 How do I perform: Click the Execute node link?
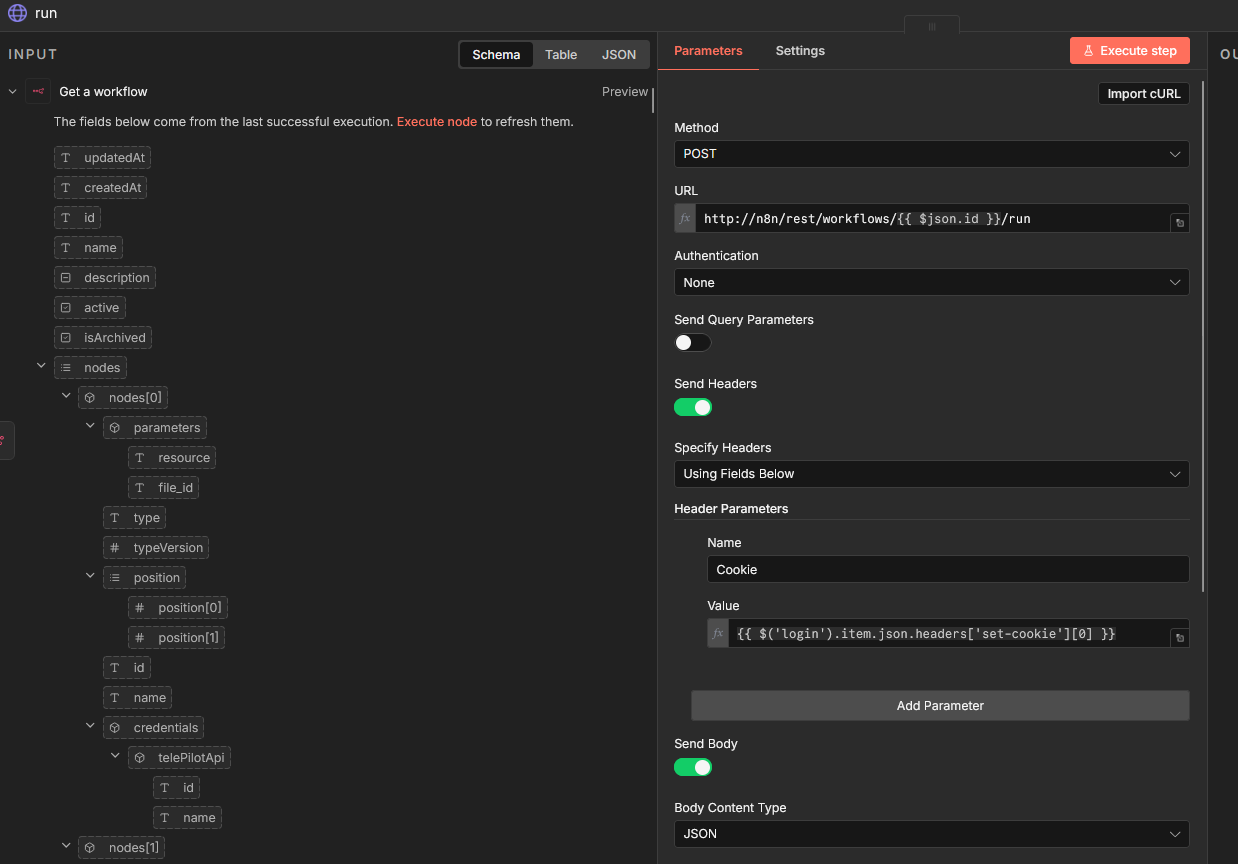[x=436, y=122]
